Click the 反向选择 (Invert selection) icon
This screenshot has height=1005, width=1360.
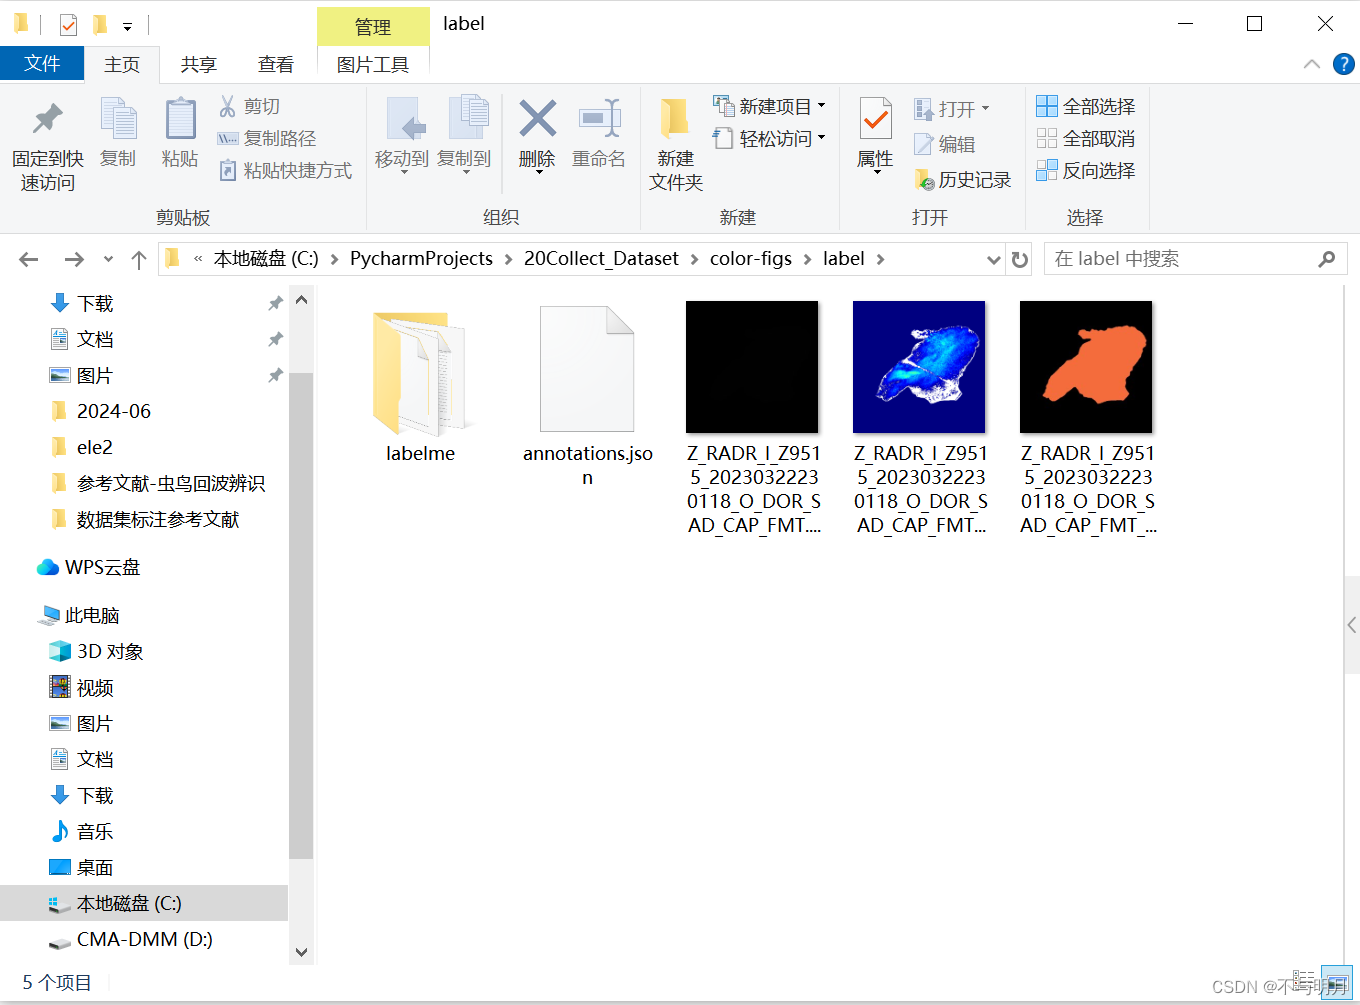tap(1087, 170)
